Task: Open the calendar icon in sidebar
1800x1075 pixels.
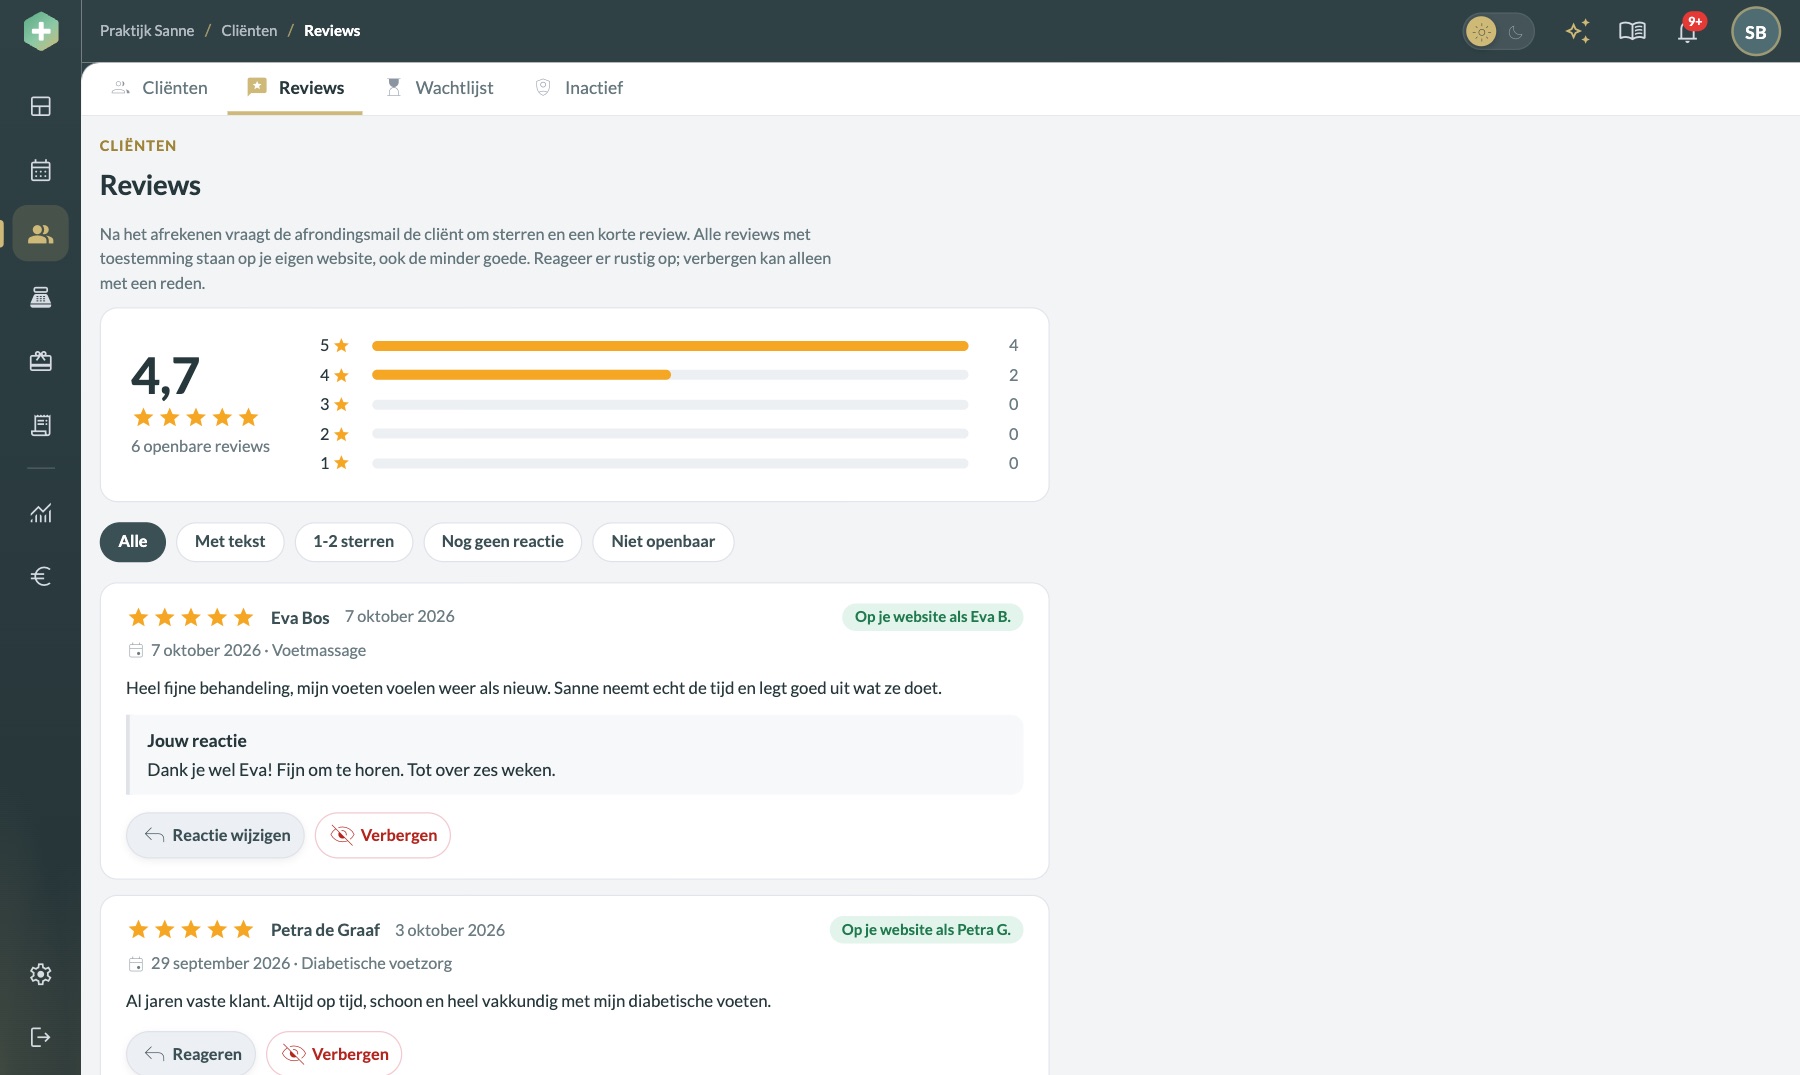Action: 40,170
